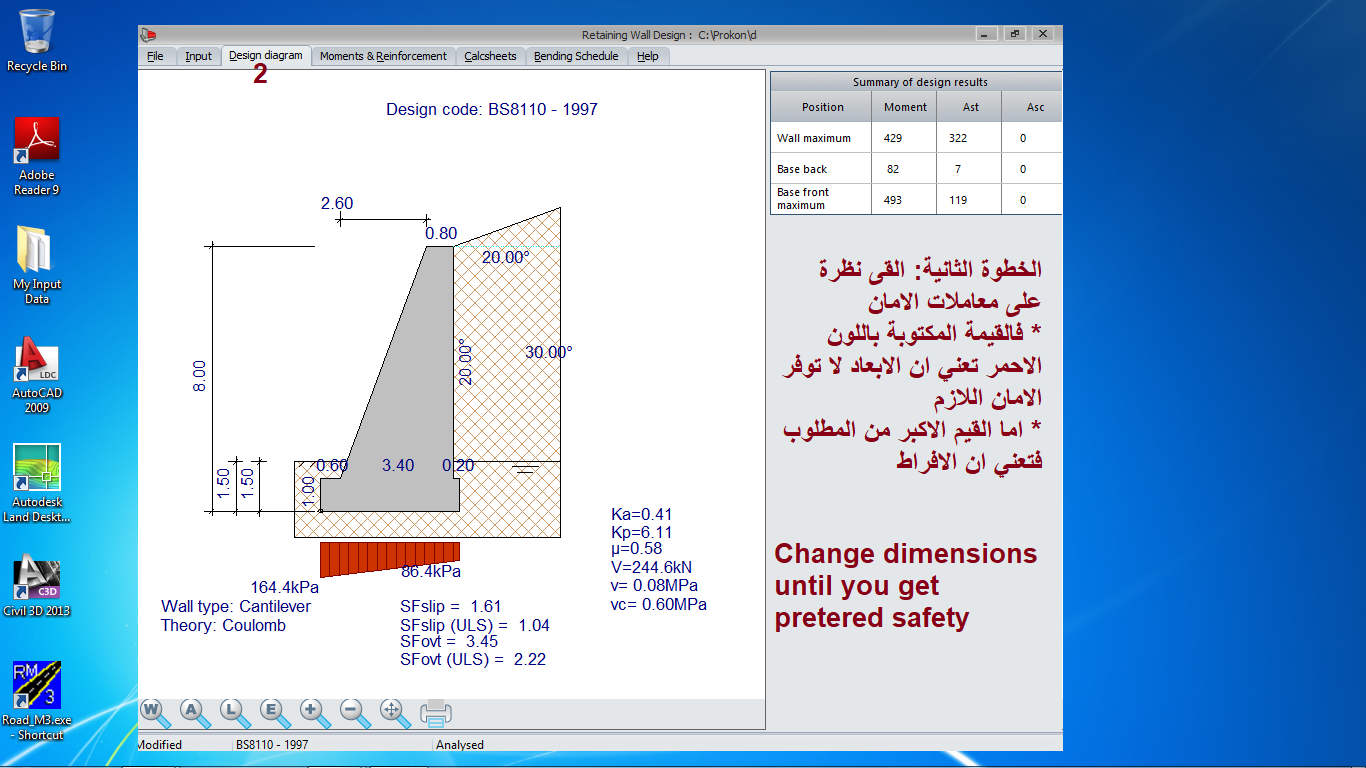Activate the Pan tool

(x=392, y=710)
